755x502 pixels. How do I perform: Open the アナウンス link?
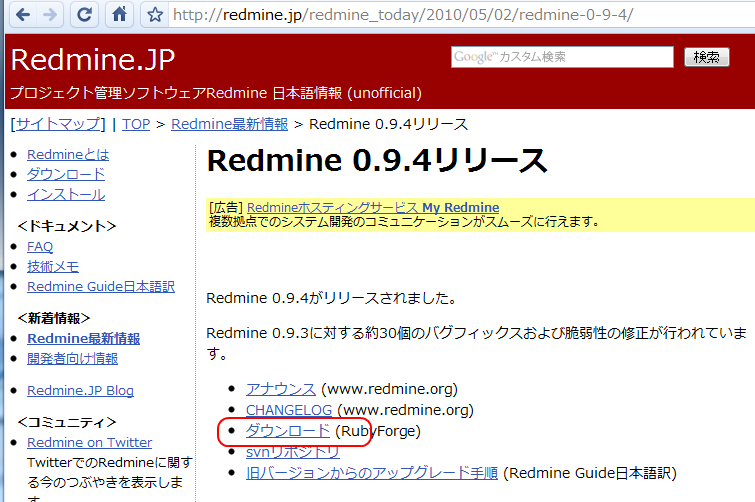[281, 389]
